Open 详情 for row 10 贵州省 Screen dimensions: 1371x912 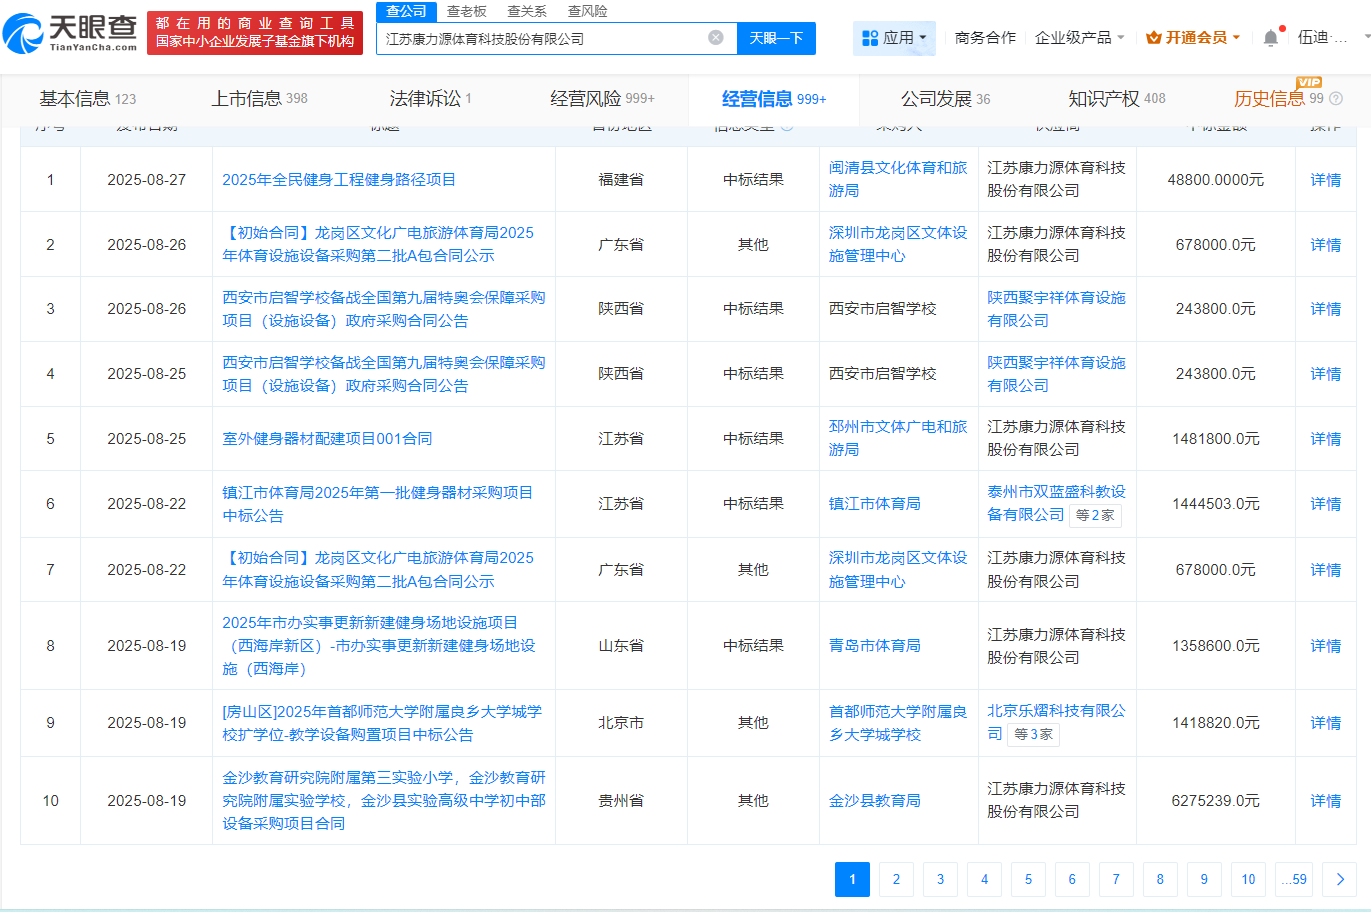pyautogui.click(x=1326, y=801)
